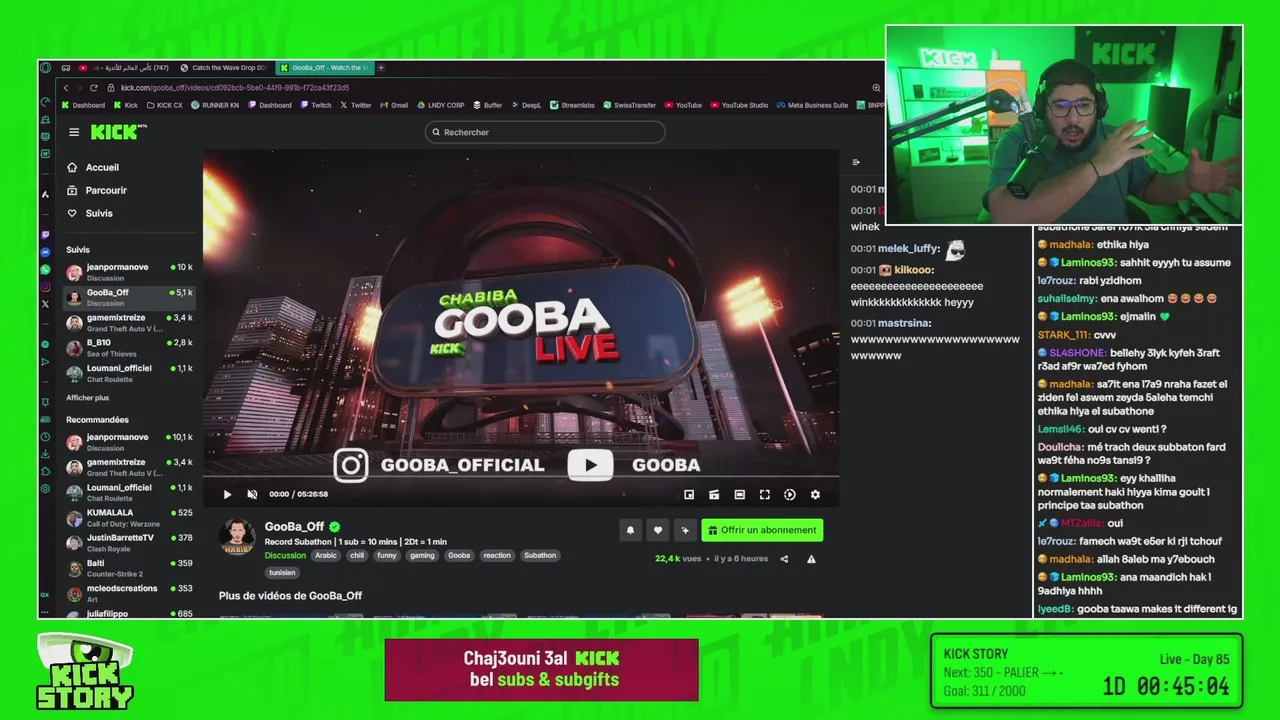
Task: Open Balti Counter-Strike 2 channel
Action: coord(129,568)
